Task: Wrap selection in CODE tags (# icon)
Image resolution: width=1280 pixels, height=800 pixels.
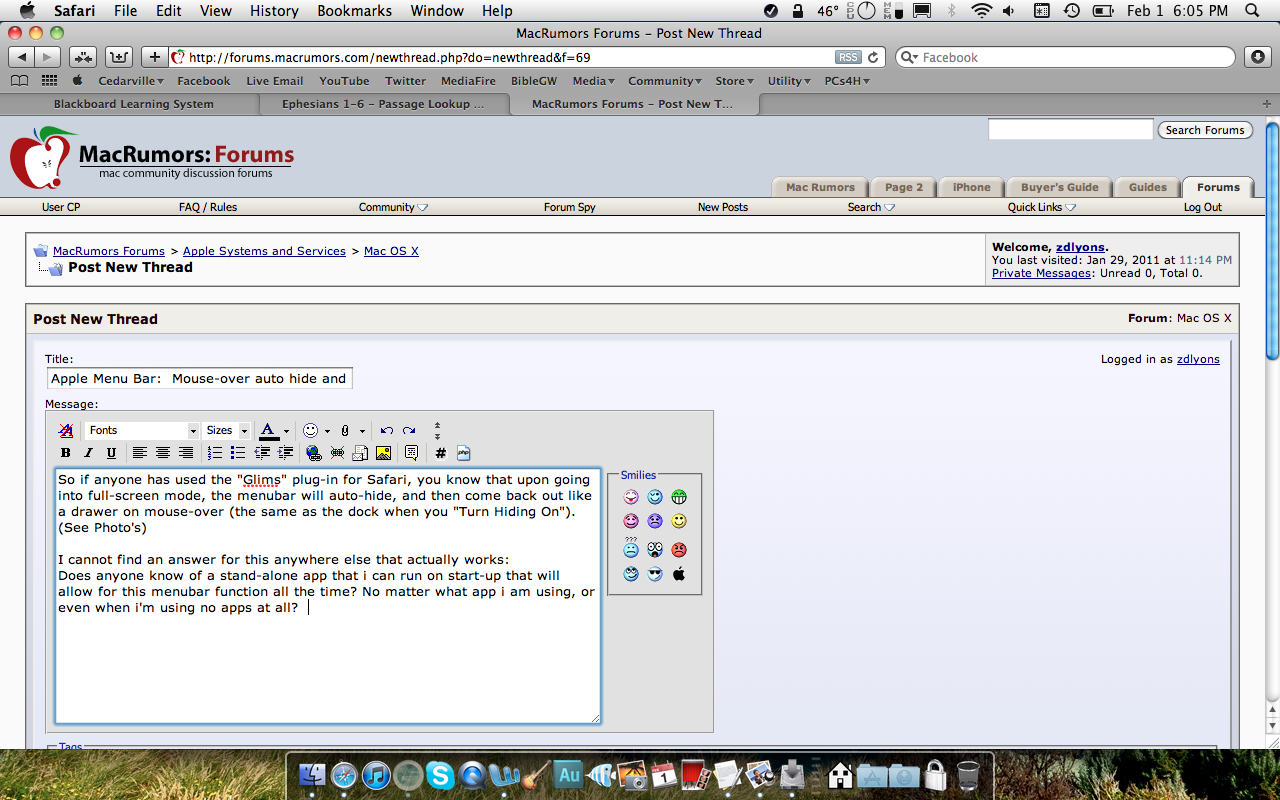Action: (x=440, y=453)
